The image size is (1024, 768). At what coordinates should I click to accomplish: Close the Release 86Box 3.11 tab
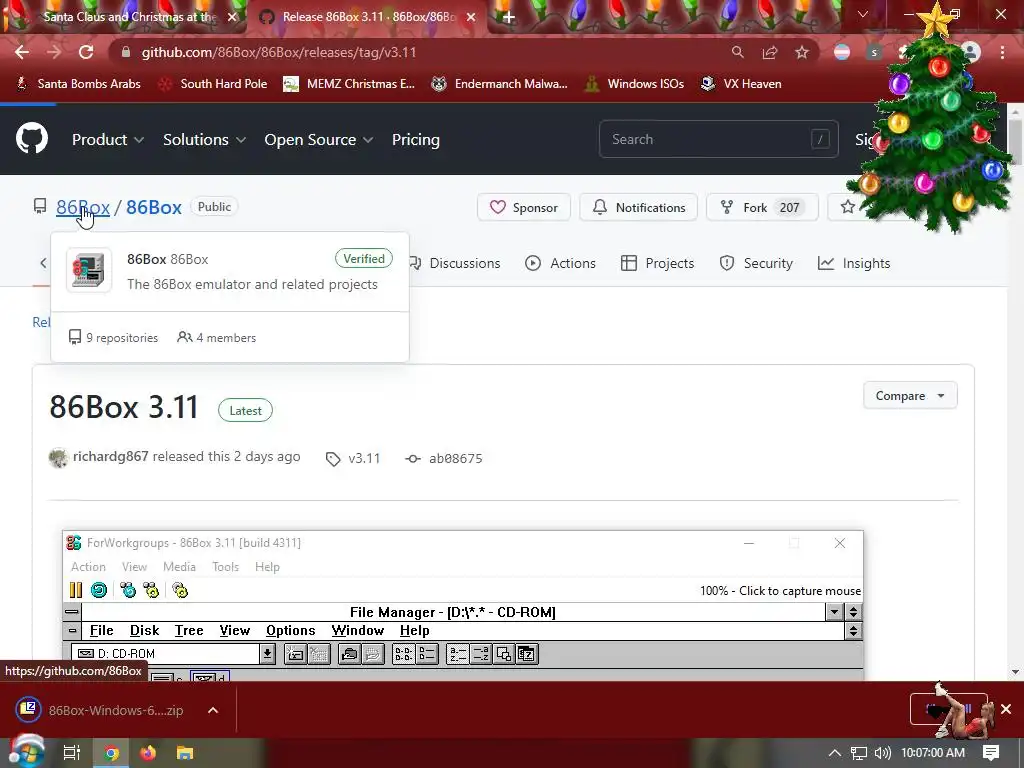pyautogui.click(x=471, y=17)
